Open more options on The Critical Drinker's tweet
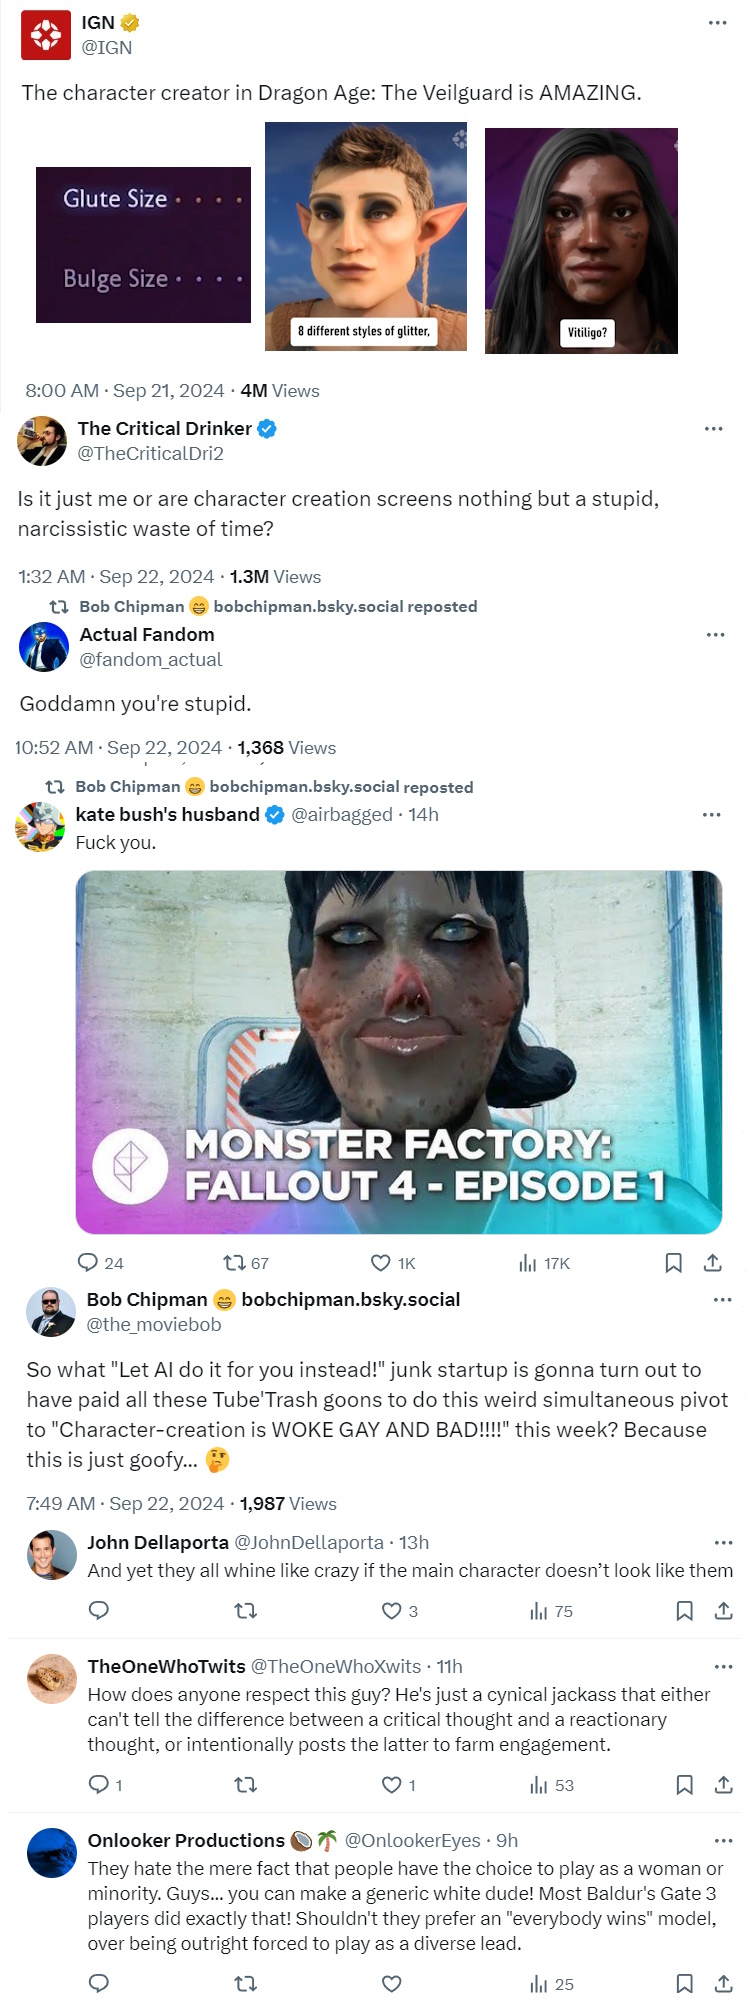Image resolution: width=747 pixels, height=2007 pixels. [713, 429]
